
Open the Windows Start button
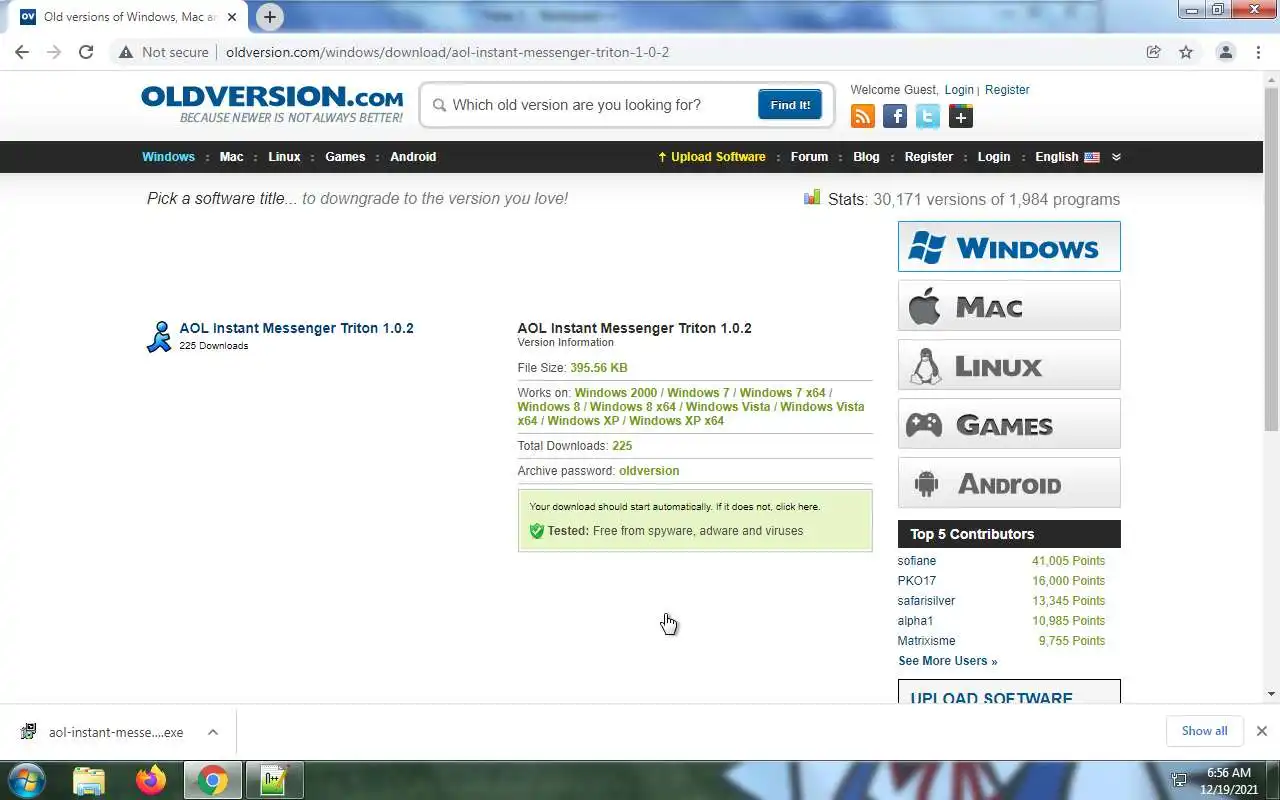tap(26, 780)
